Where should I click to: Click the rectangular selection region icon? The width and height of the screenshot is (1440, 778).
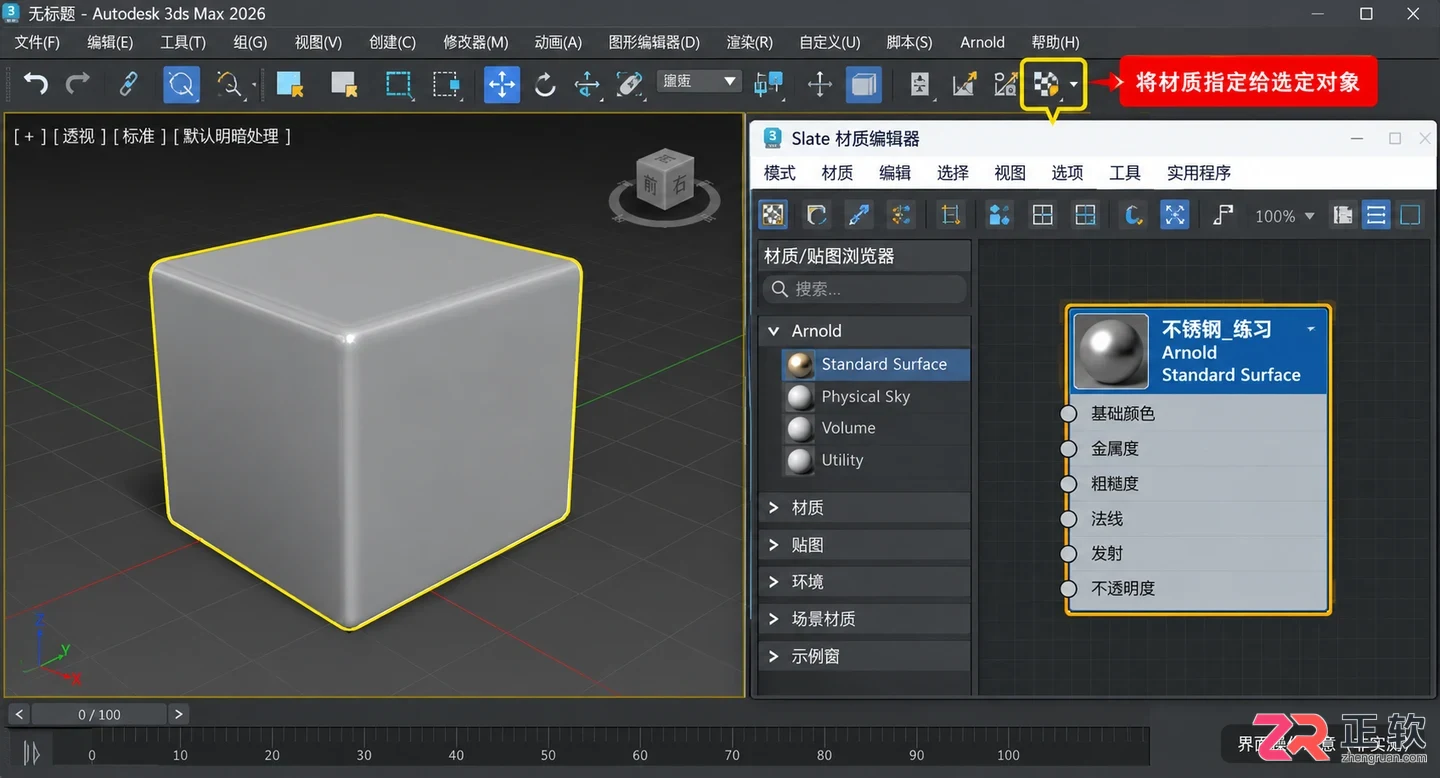(x=399, y=84)
